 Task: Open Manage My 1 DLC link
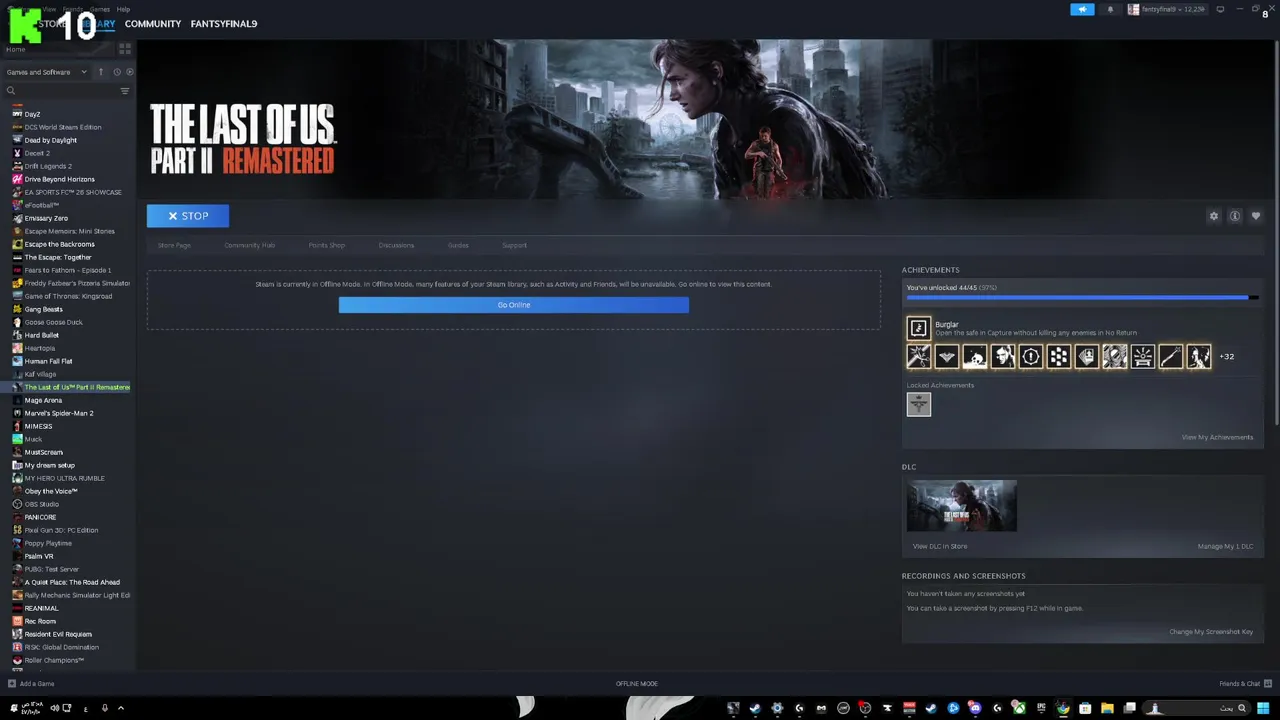(x=1225, y=546)
